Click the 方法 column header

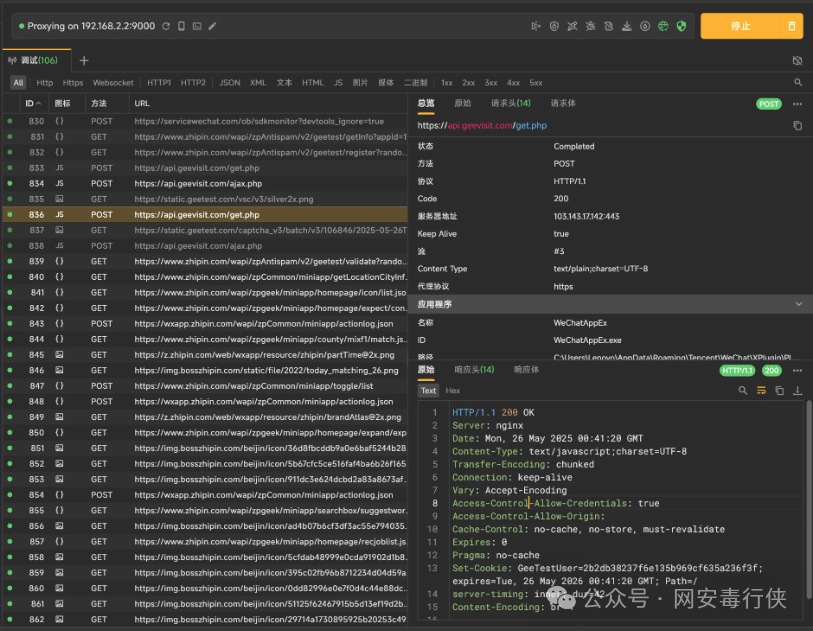(x=99, y=103)
